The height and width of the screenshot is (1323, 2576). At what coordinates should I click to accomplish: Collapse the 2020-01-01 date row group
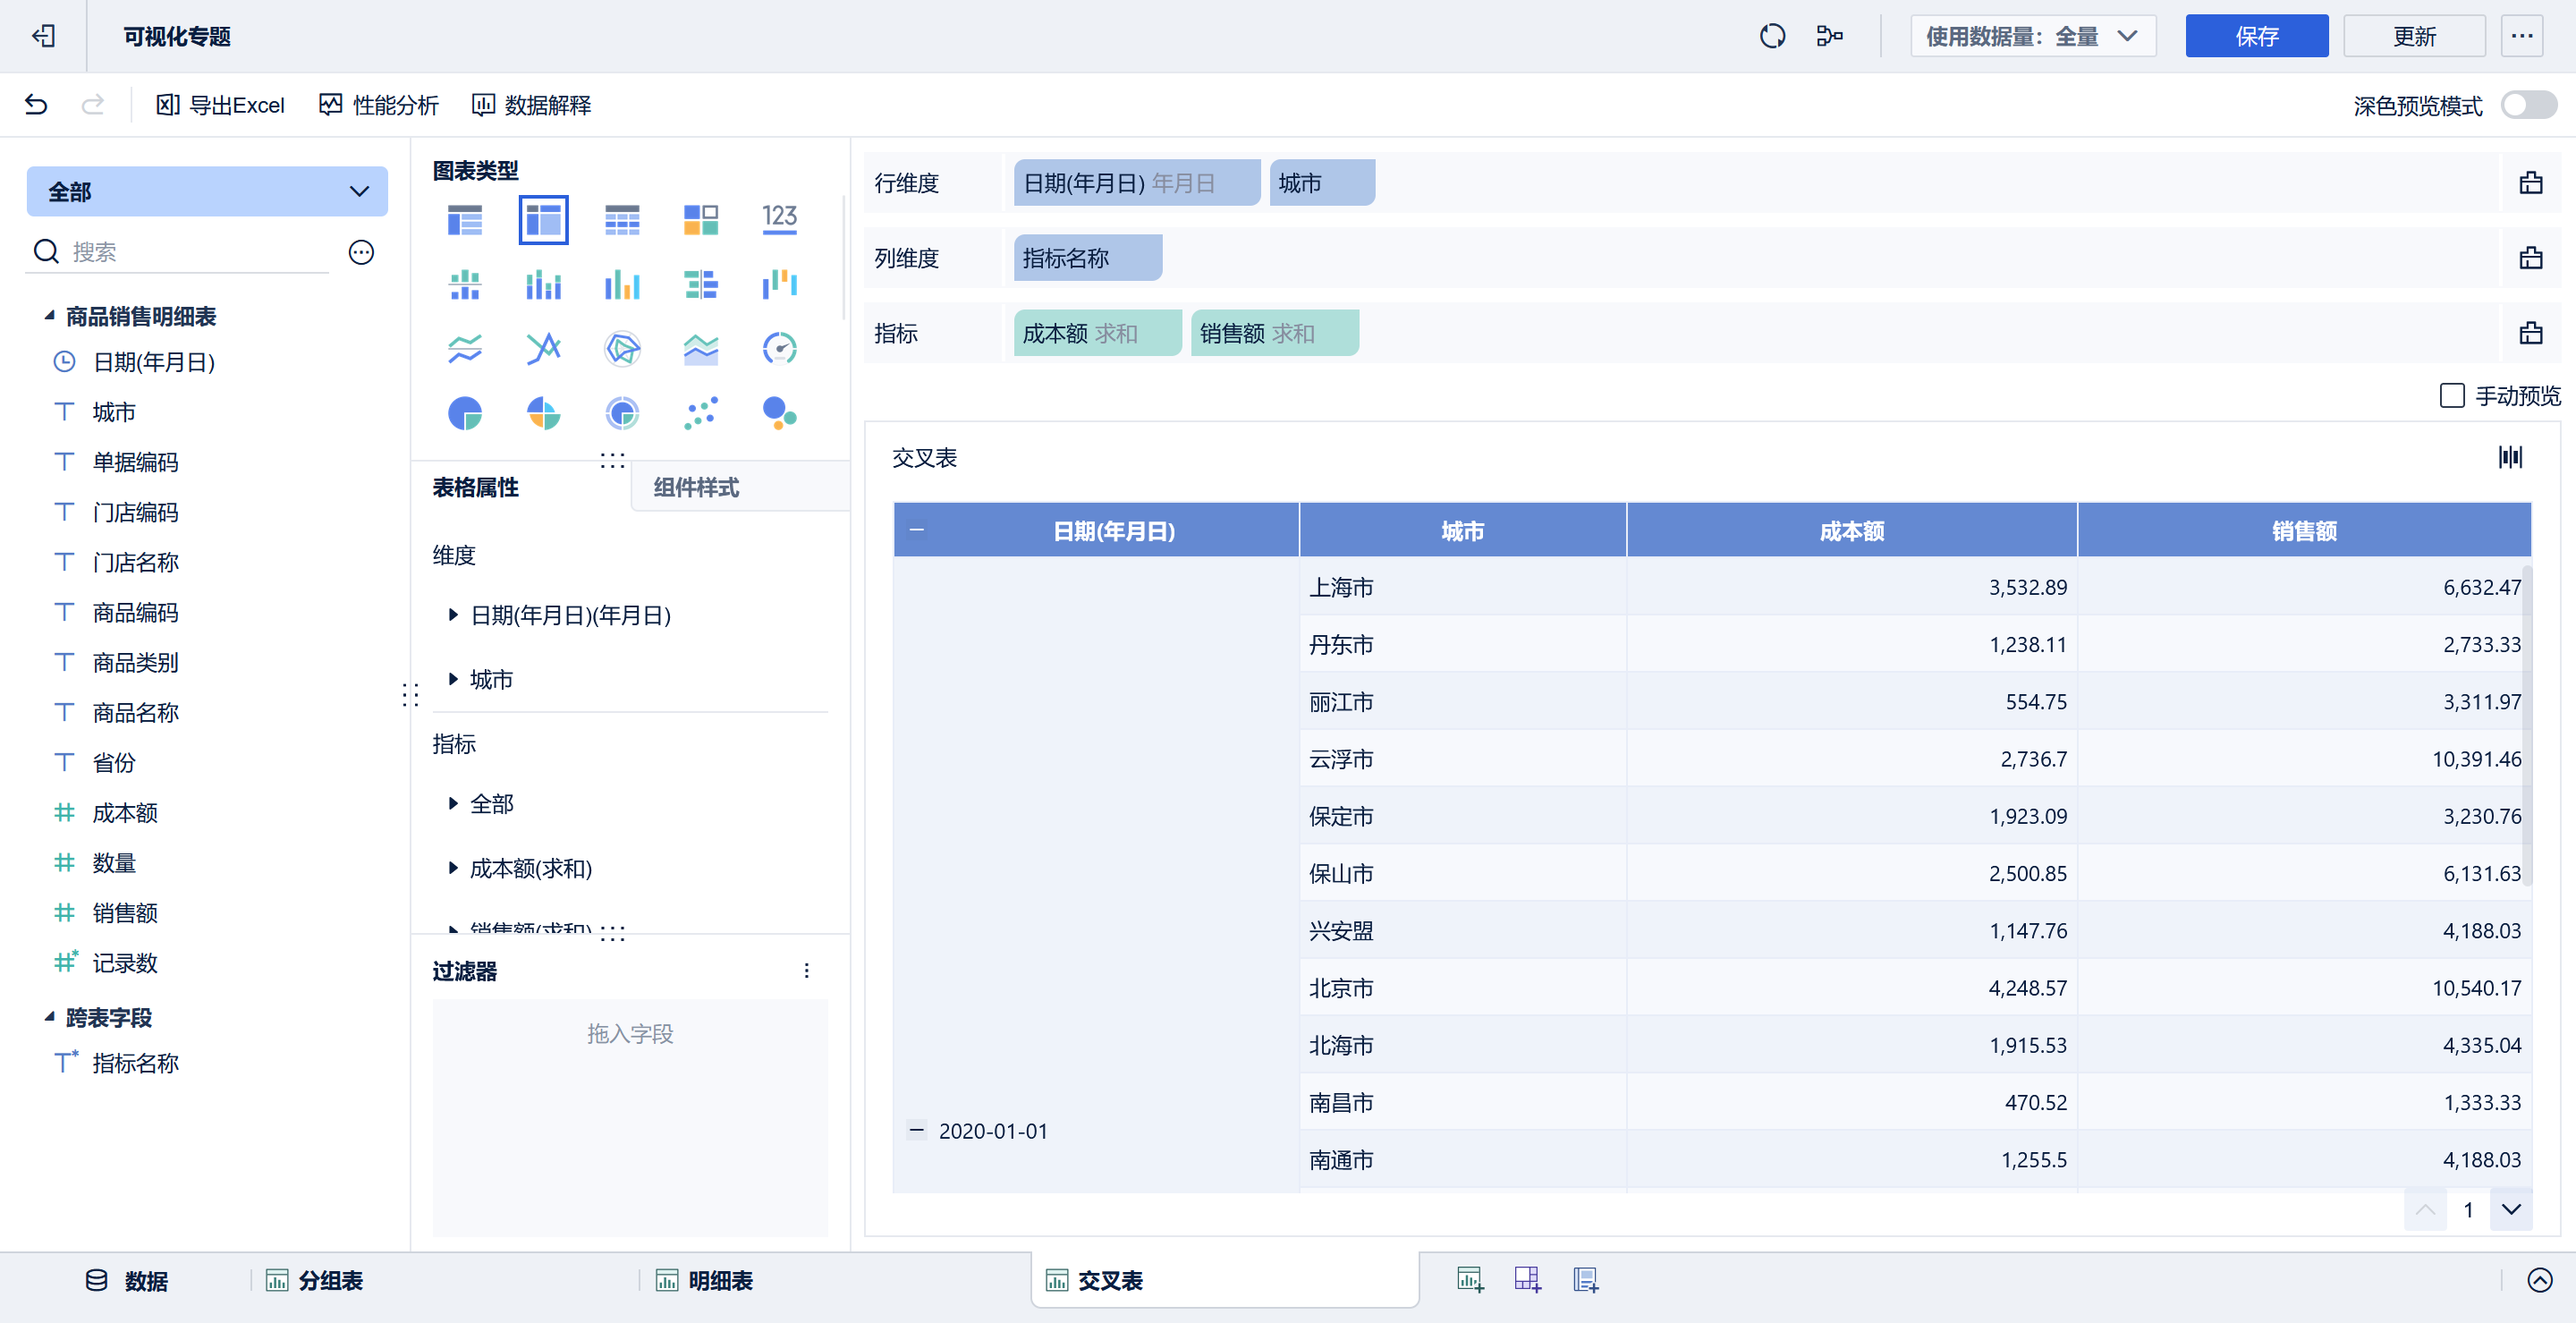pos(916,1130)
